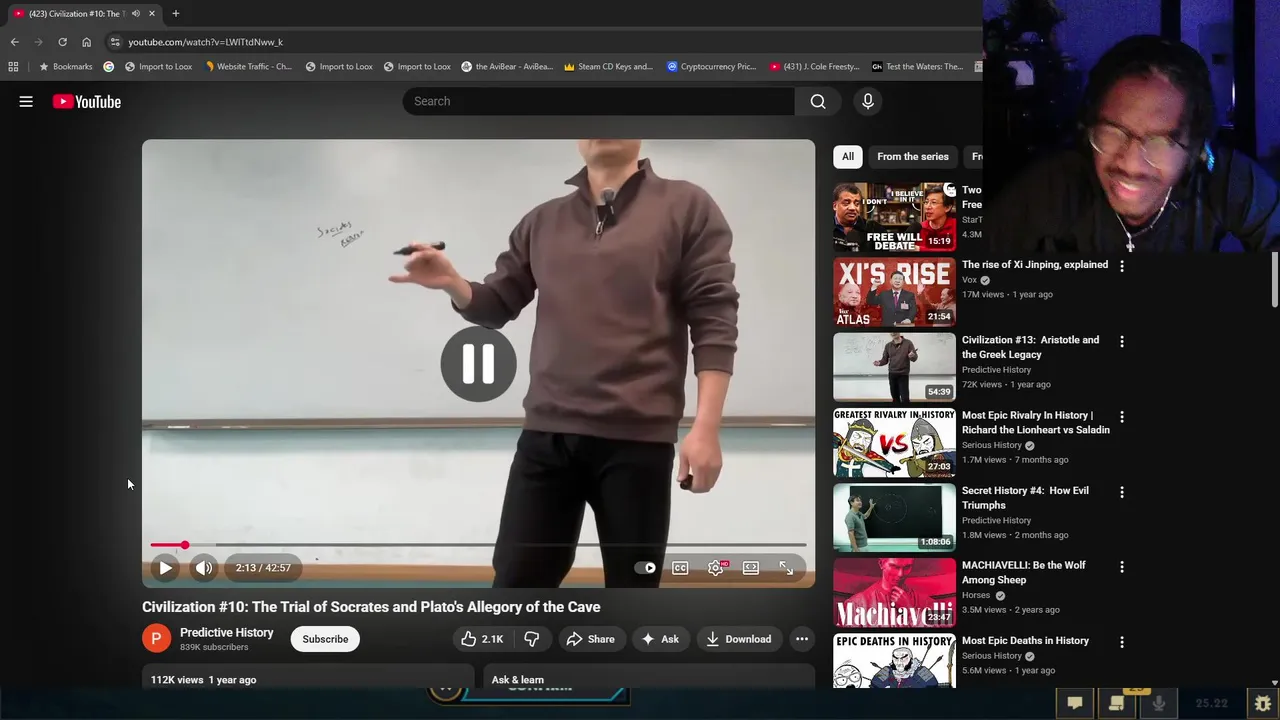Reload the page with the refresh icon
Viewport: 1280px width, 720px height.
62,42
